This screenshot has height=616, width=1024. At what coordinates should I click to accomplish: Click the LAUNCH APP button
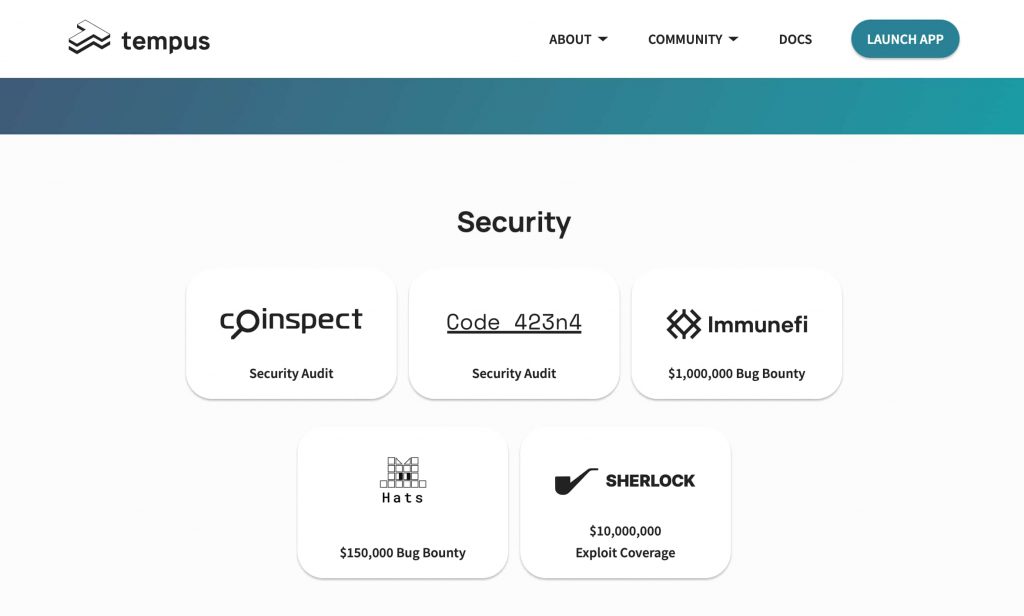pos(905,39)
